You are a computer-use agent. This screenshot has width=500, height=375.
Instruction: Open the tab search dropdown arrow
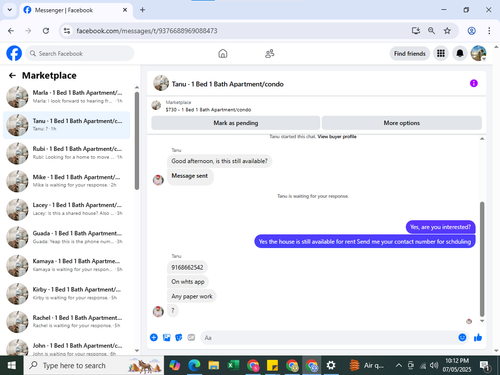(10, 10)
